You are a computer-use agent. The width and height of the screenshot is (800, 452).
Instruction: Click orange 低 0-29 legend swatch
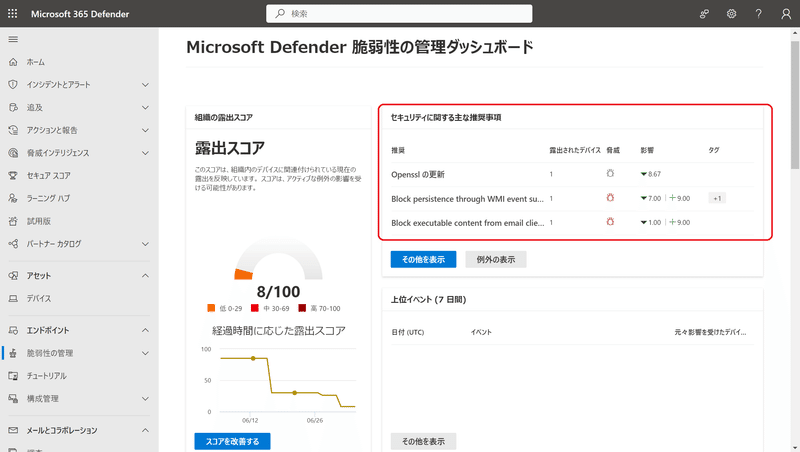click(x=211, y=308)
